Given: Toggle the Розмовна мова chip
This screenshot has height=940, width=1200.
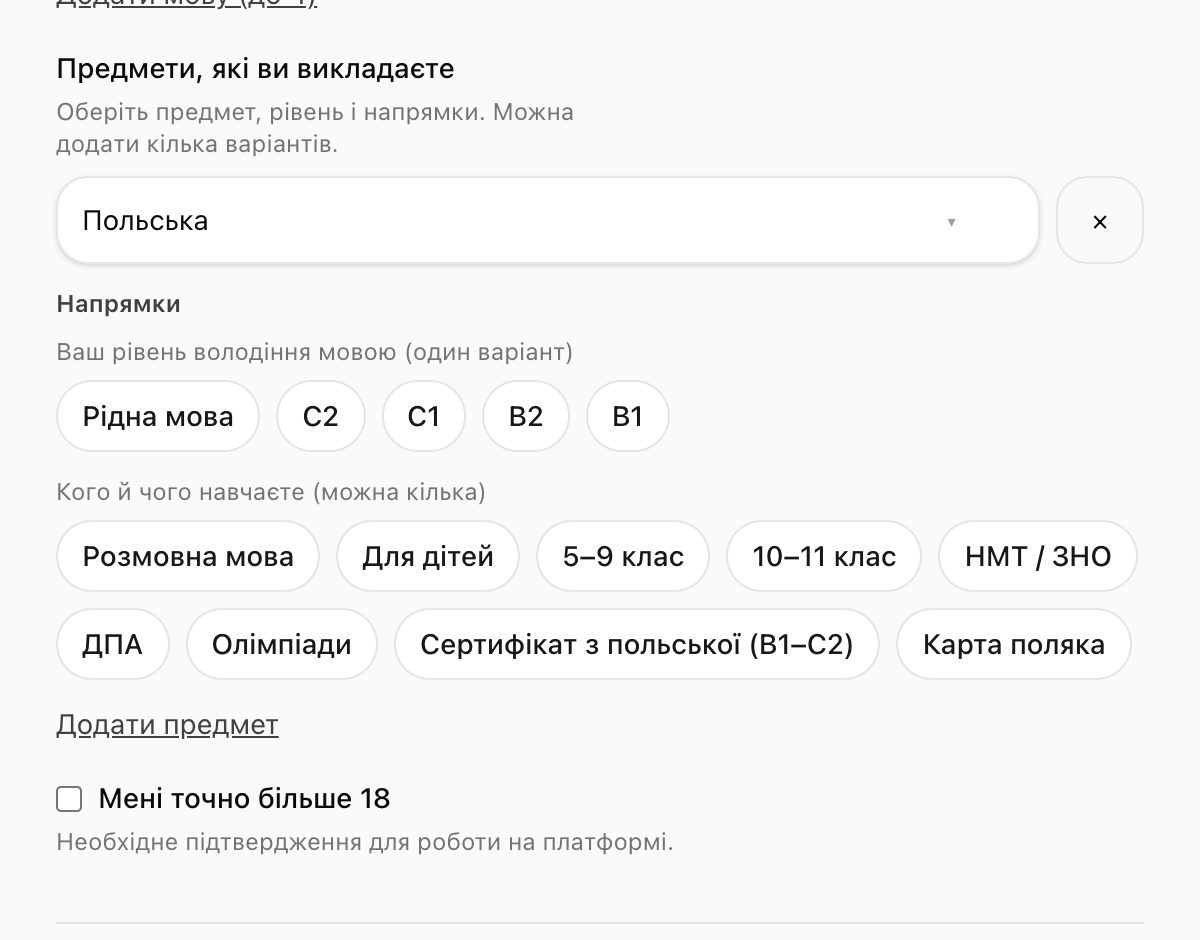Looking at the screenshot, I should pos(188,556).
